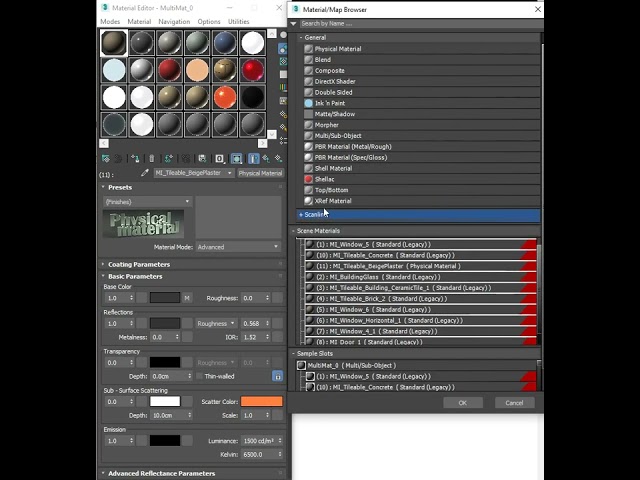Click Assign Material to Selection icon
Viewport: 640px width, 480px height.
(135, 158)
